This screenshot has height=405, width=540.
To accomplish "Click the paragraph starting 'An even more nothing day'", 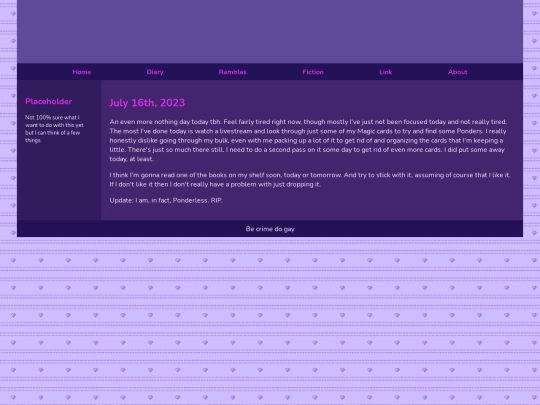I will point(309,140).
